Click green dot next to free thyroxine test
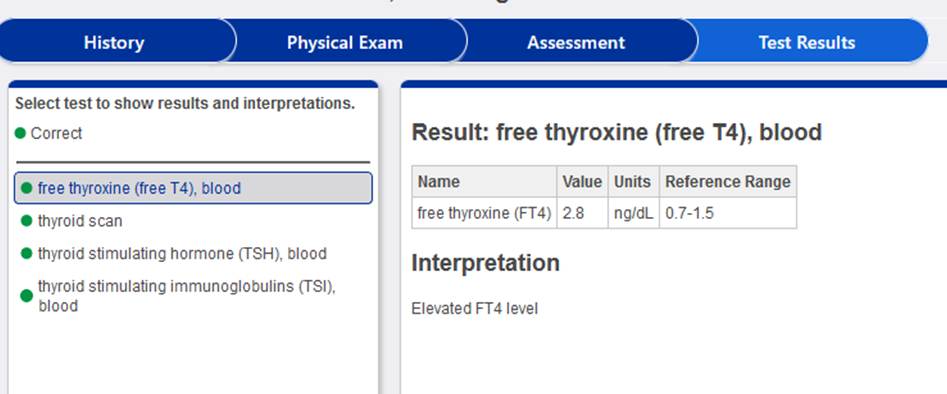The height and width of the screenshot is (394, 947). click(x=26, y=188)
